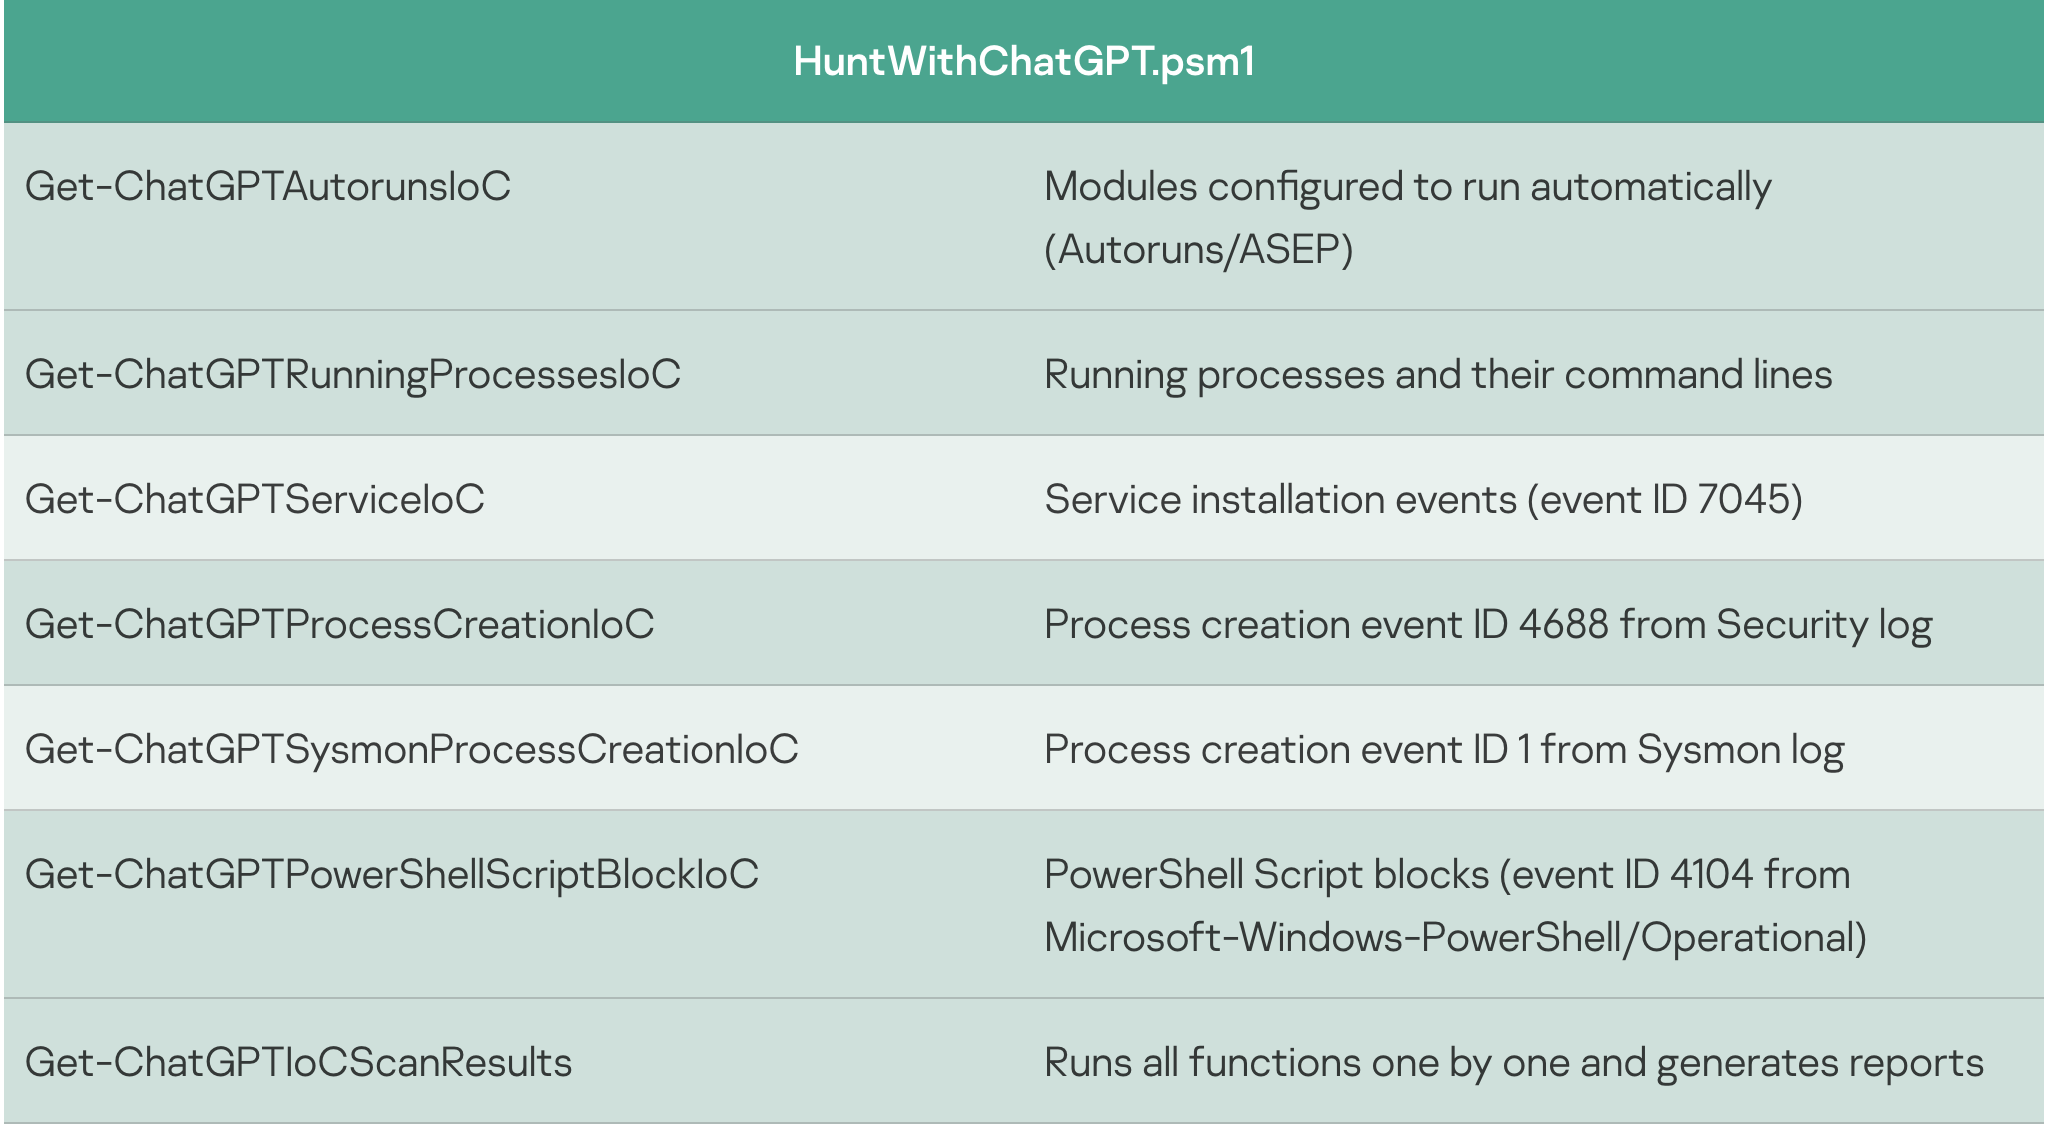Click the running processes command lines description
This screenshot has height=1130, width=2054.
click(1438, 375)
